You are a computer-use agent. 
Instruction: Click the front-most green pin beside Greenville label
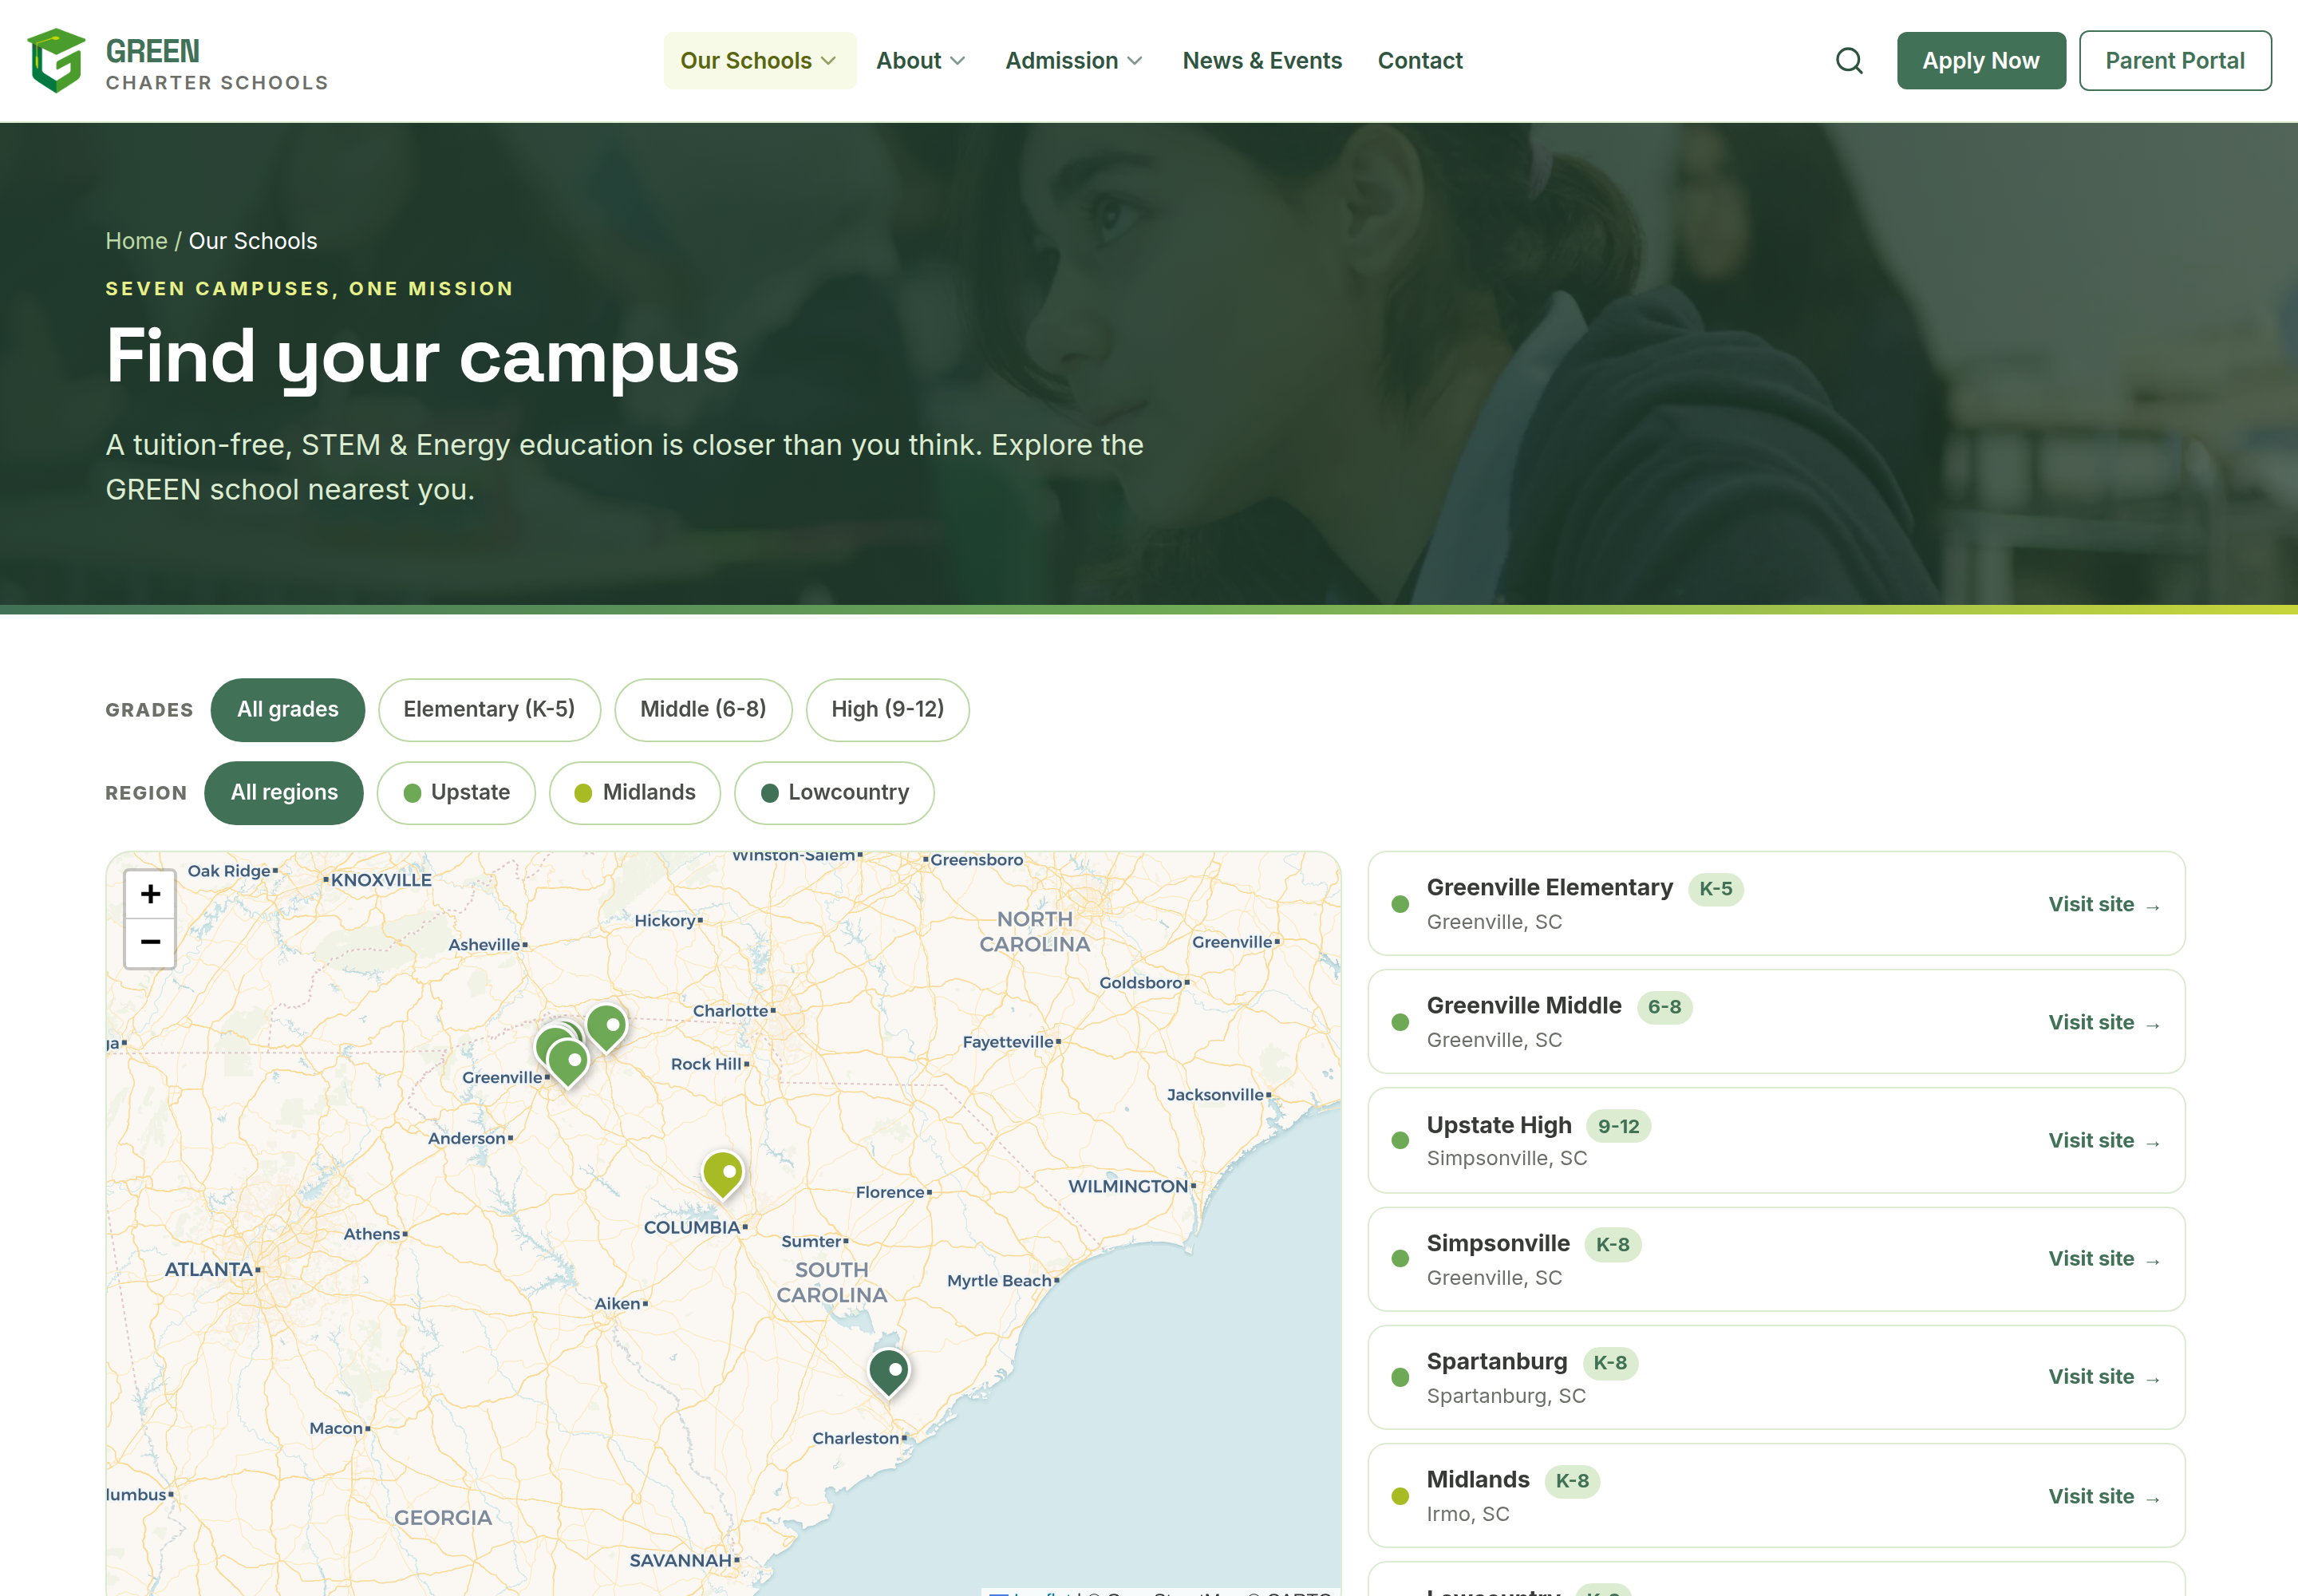(x=568, y=1063)
